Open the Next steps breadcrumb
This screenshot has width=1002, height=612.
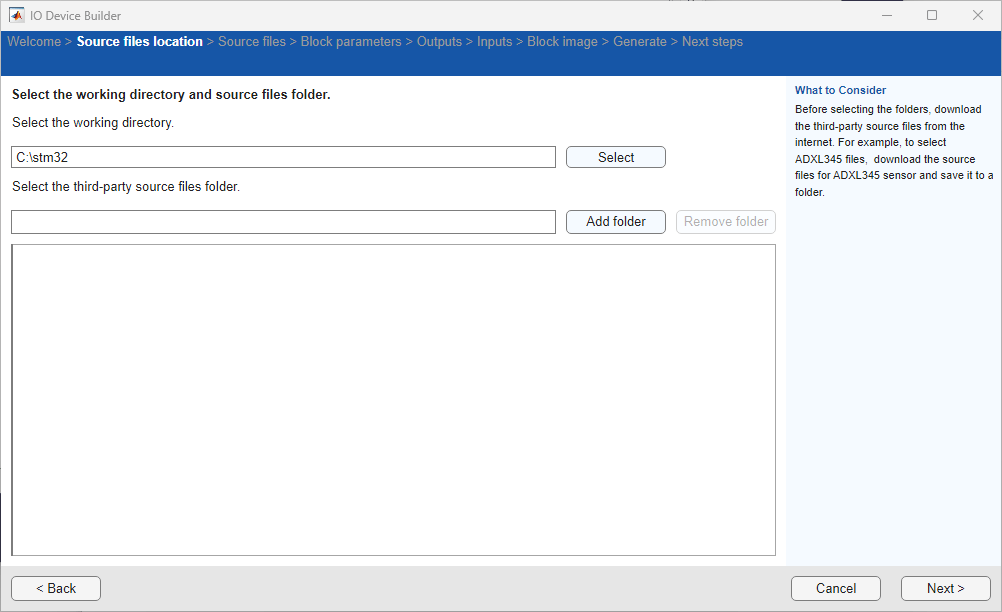[x=712, y=42]
